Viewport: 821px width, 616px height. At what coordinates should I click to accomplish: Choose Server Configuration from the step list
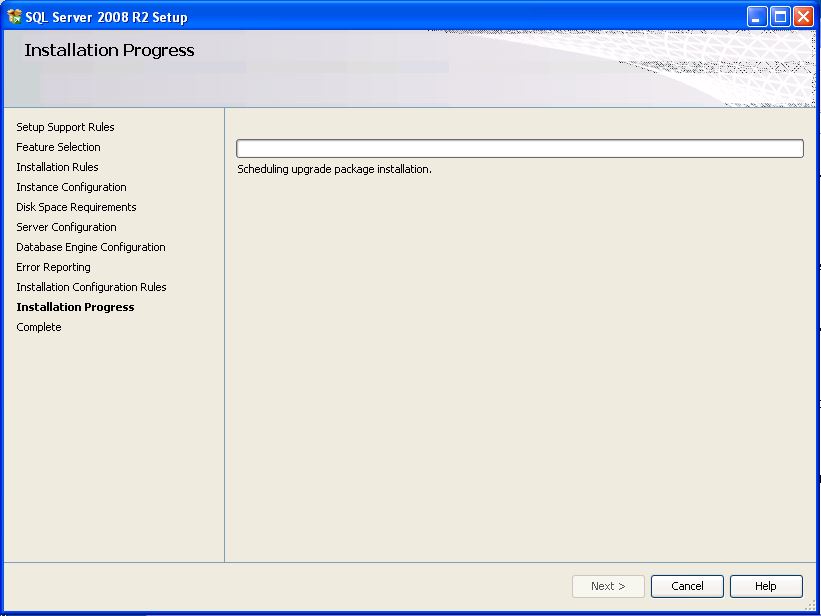[66, 227]
